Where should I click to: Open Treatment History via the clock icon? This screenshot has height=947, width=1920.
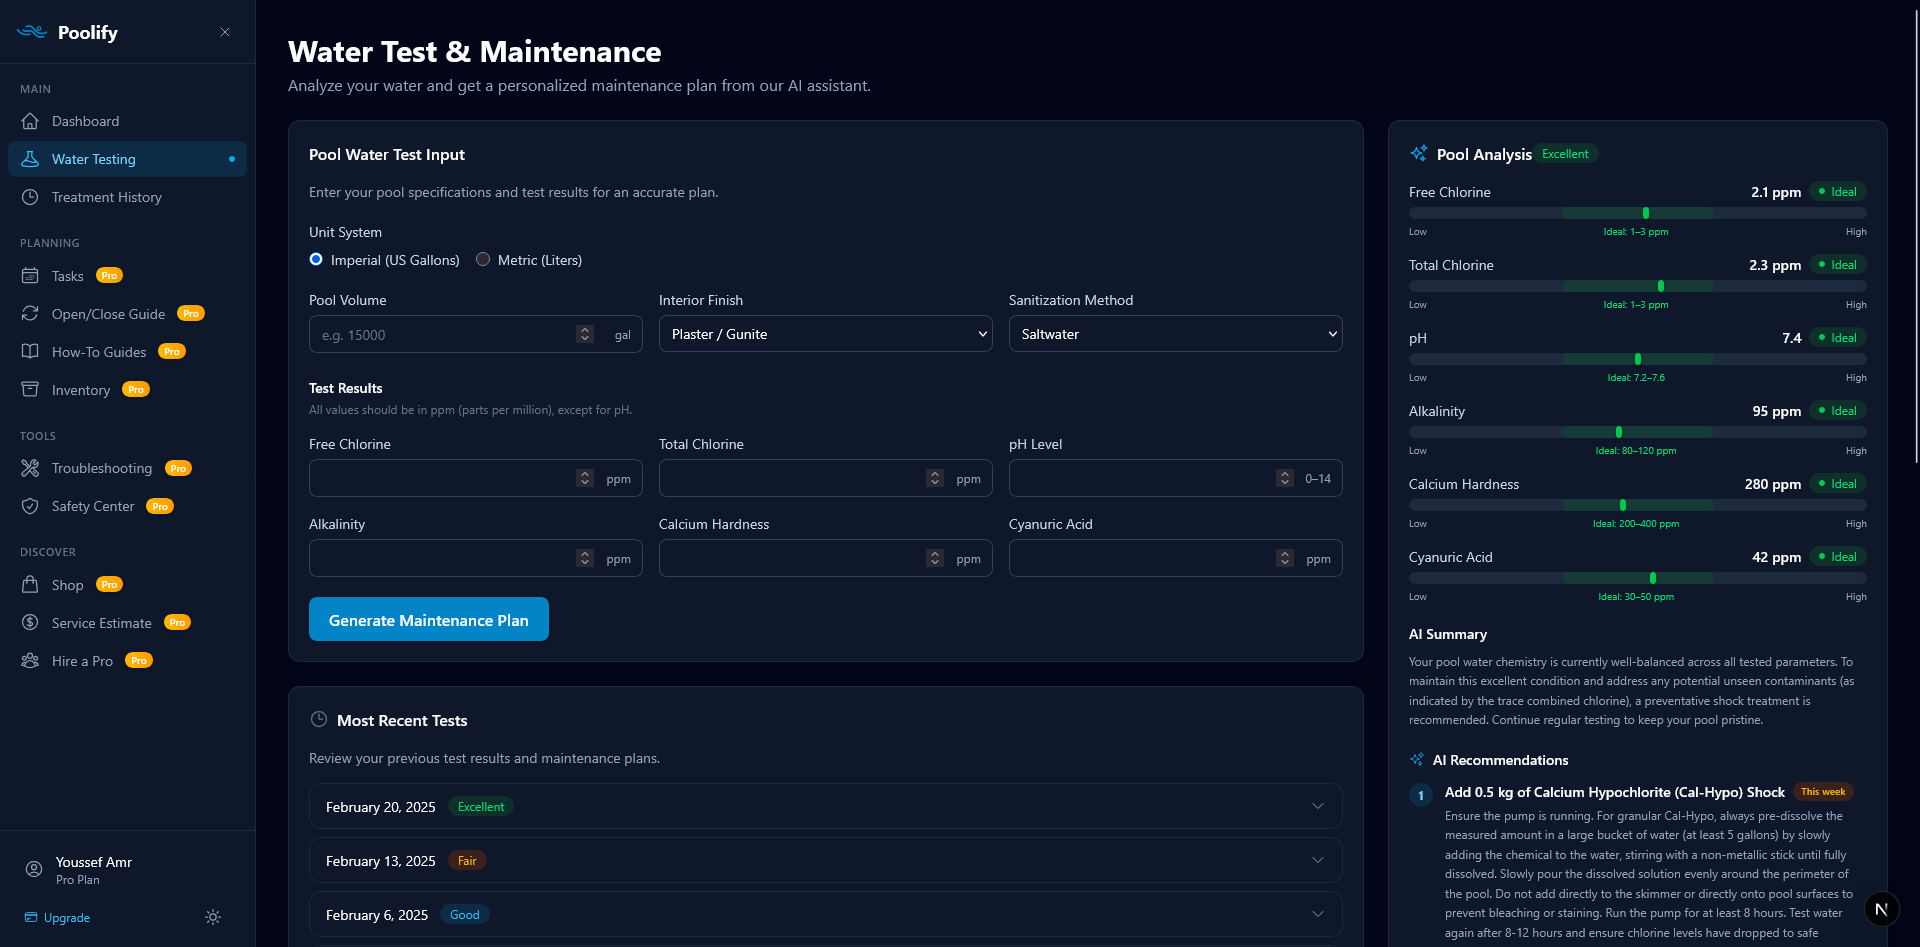pyautogui.click(x=31, y=197)
